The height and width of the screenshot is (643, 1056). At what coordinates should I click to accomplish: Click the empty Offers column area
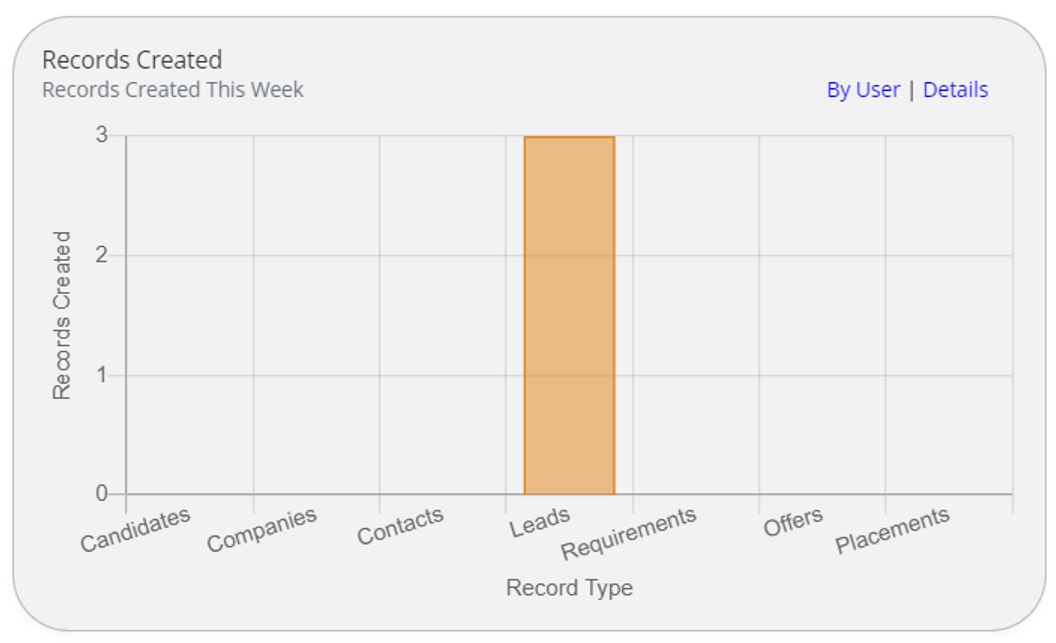(x=822, y=315)
